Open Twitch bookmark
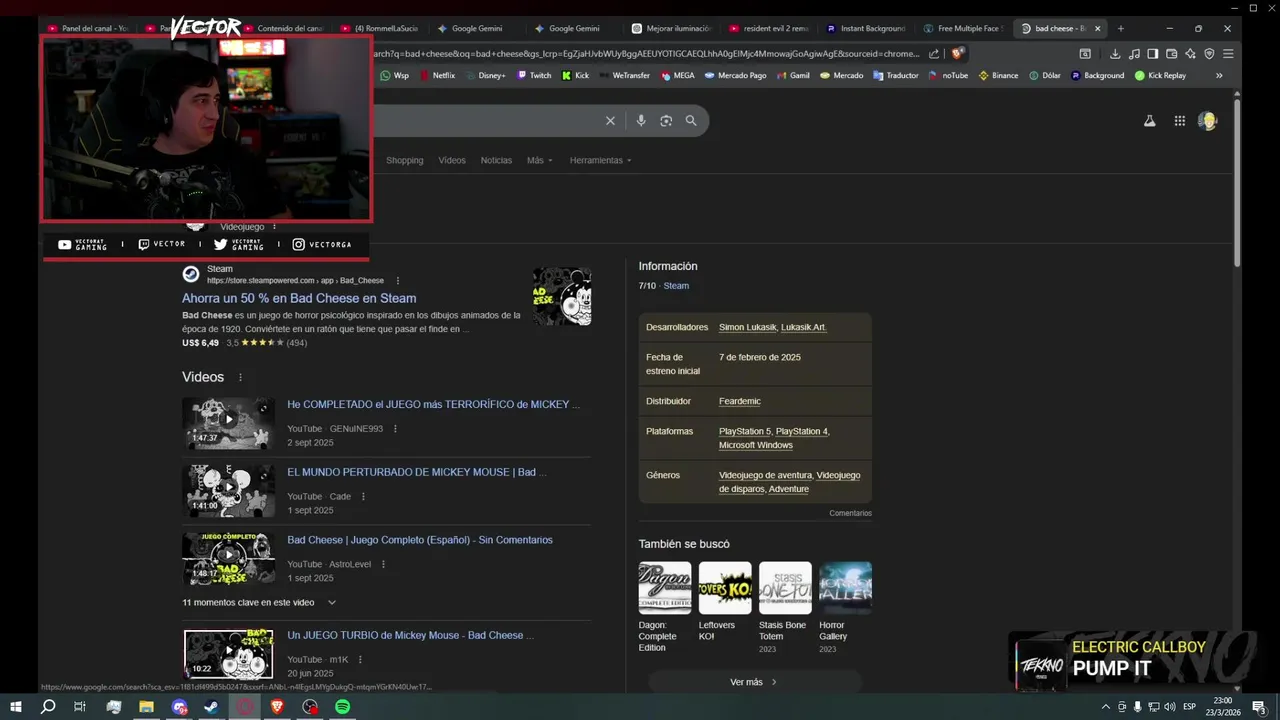Screen dimensions: 1280x720 coord(534,75)
